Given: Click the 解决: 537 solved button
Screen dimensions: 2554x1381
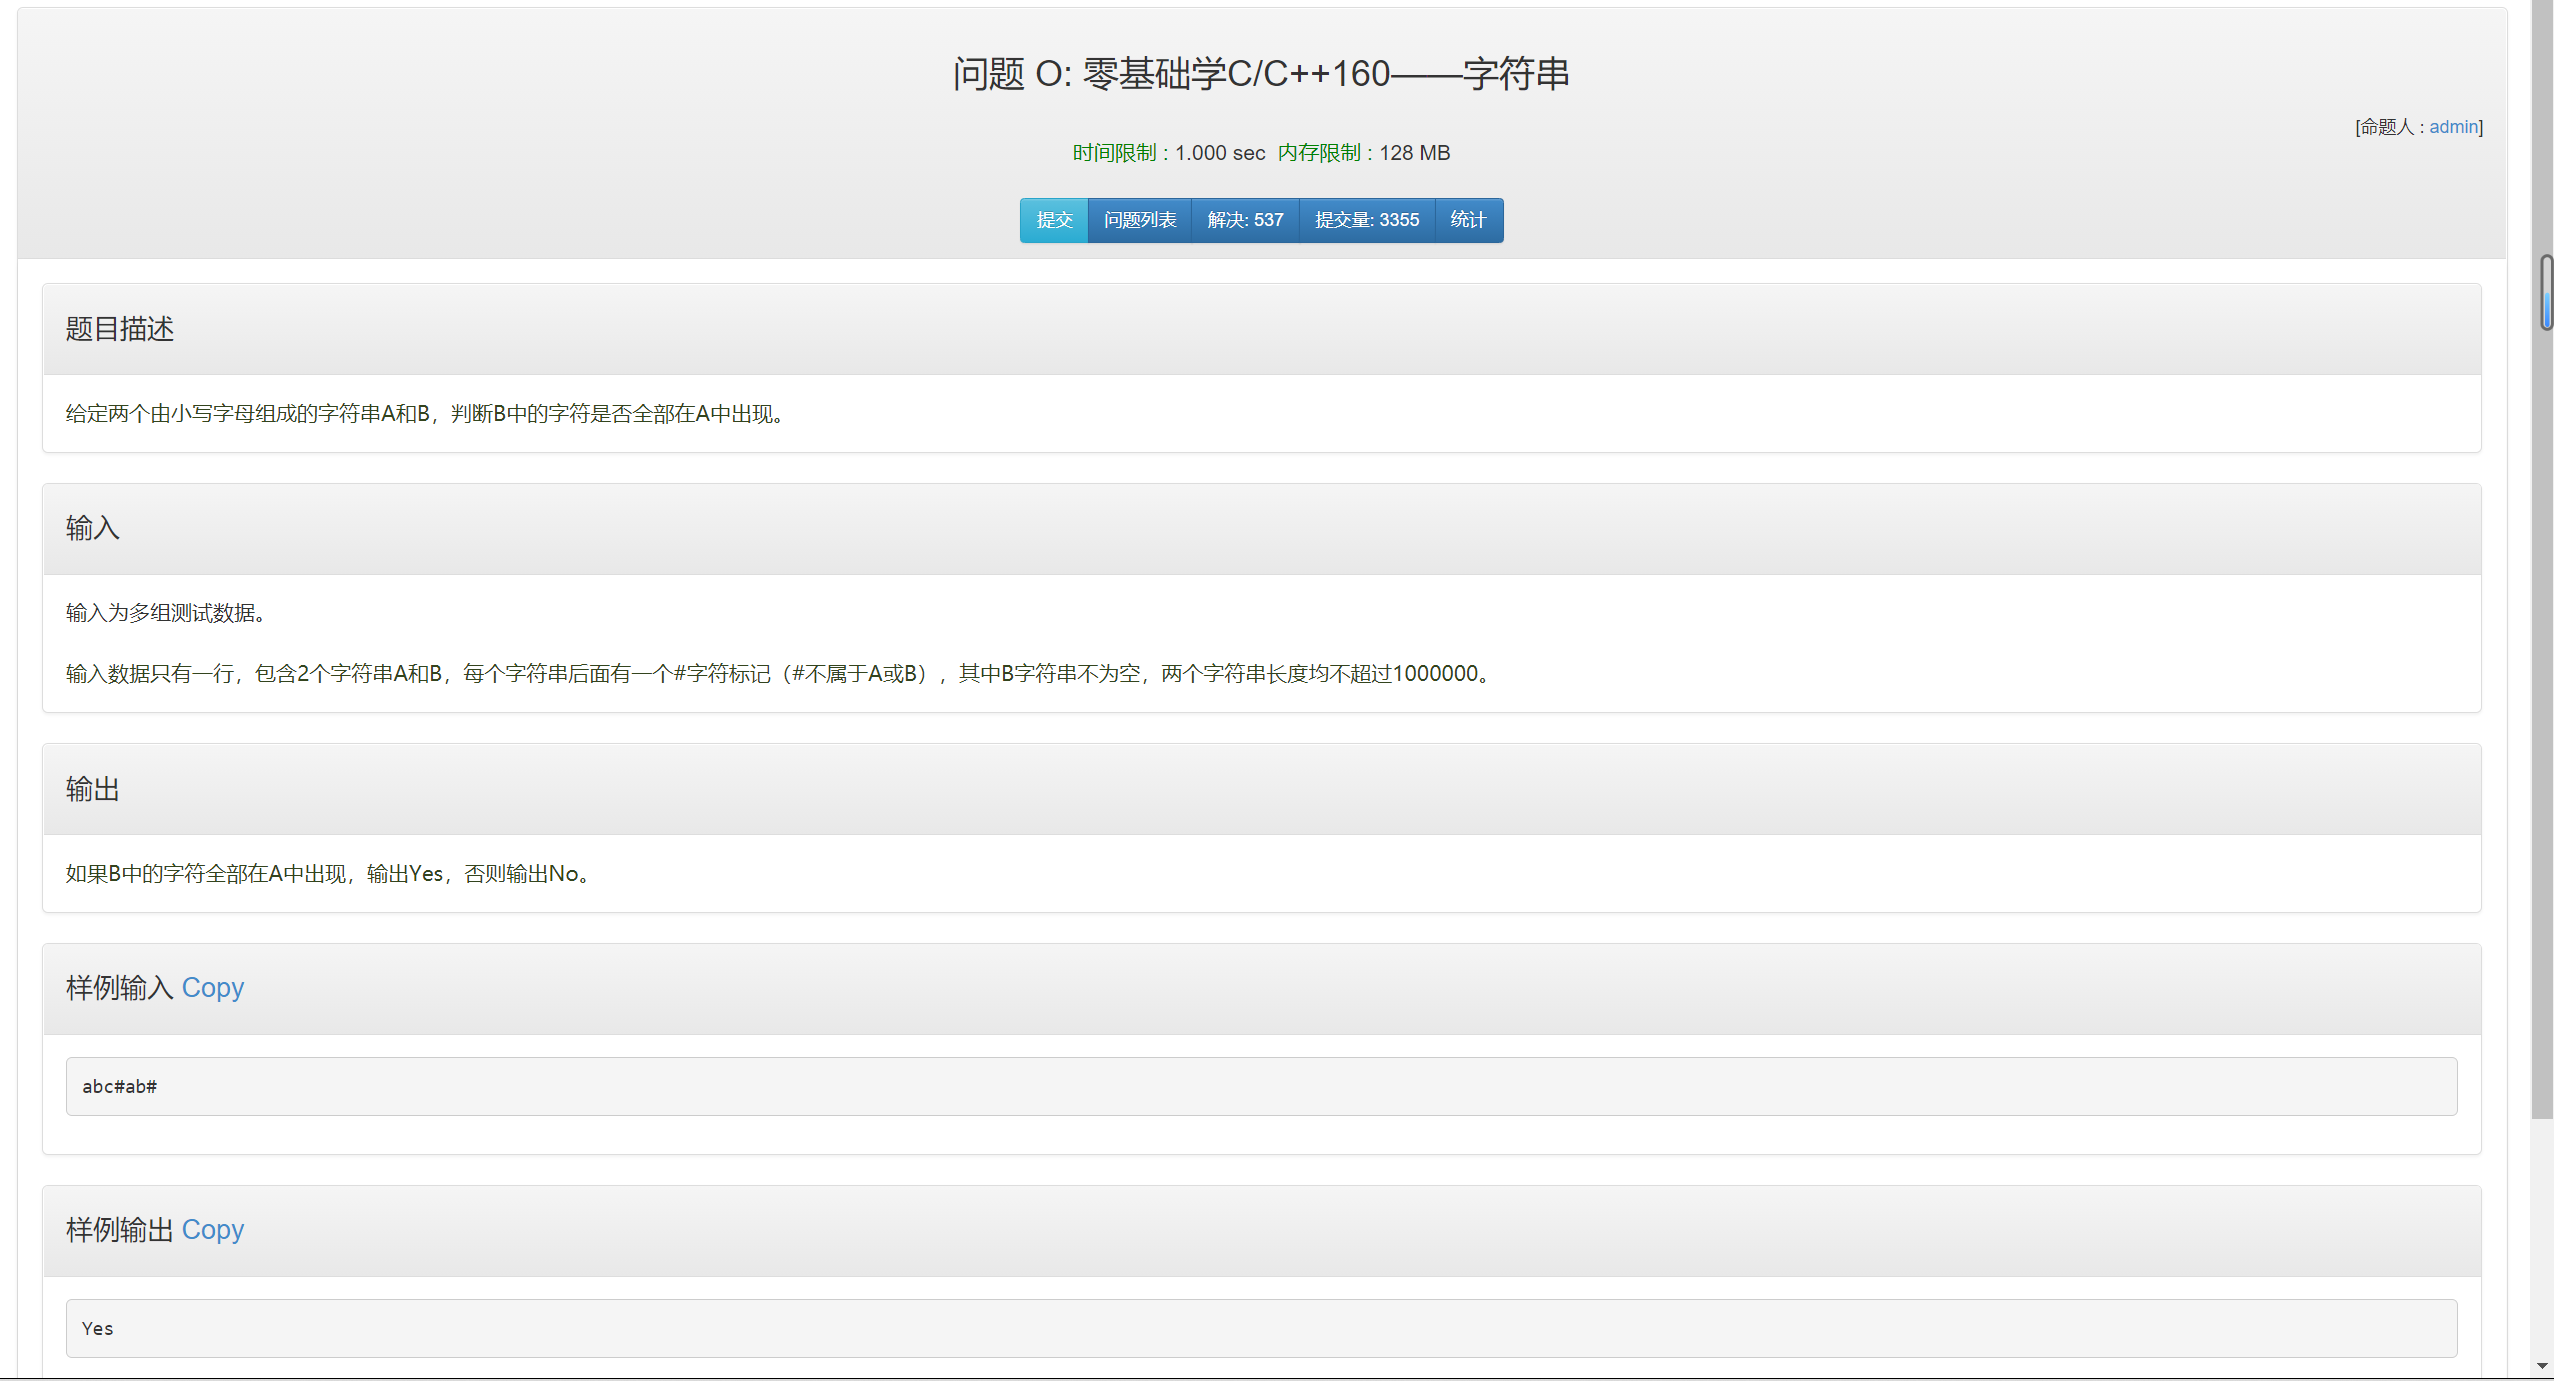Looking at the screenshot, I should (1244, 220).
